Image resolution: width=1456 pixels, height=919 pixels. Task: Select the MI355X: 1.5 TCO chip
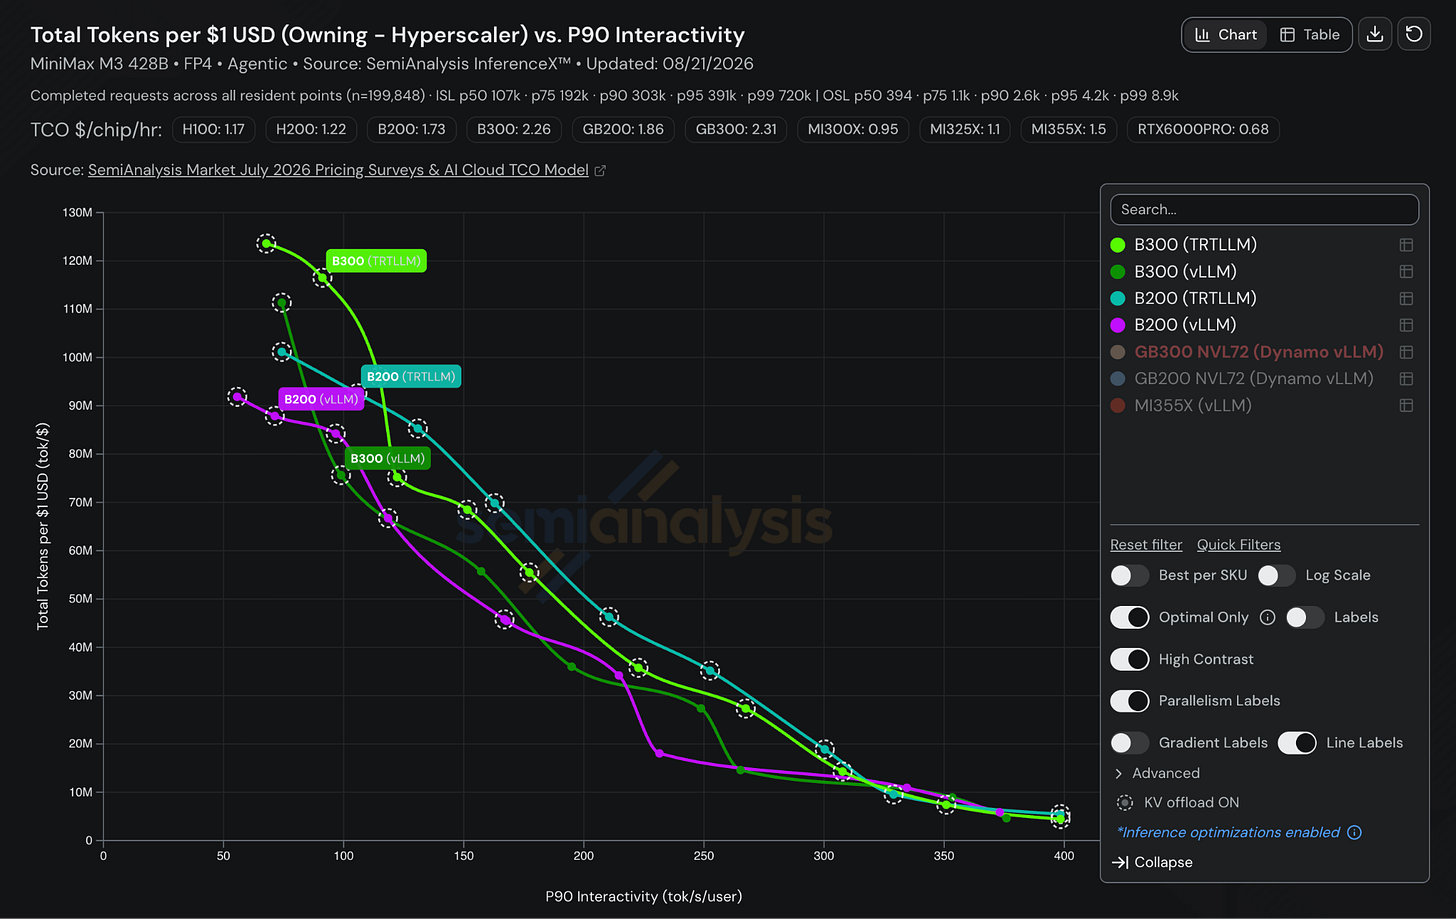(1068, 129)
